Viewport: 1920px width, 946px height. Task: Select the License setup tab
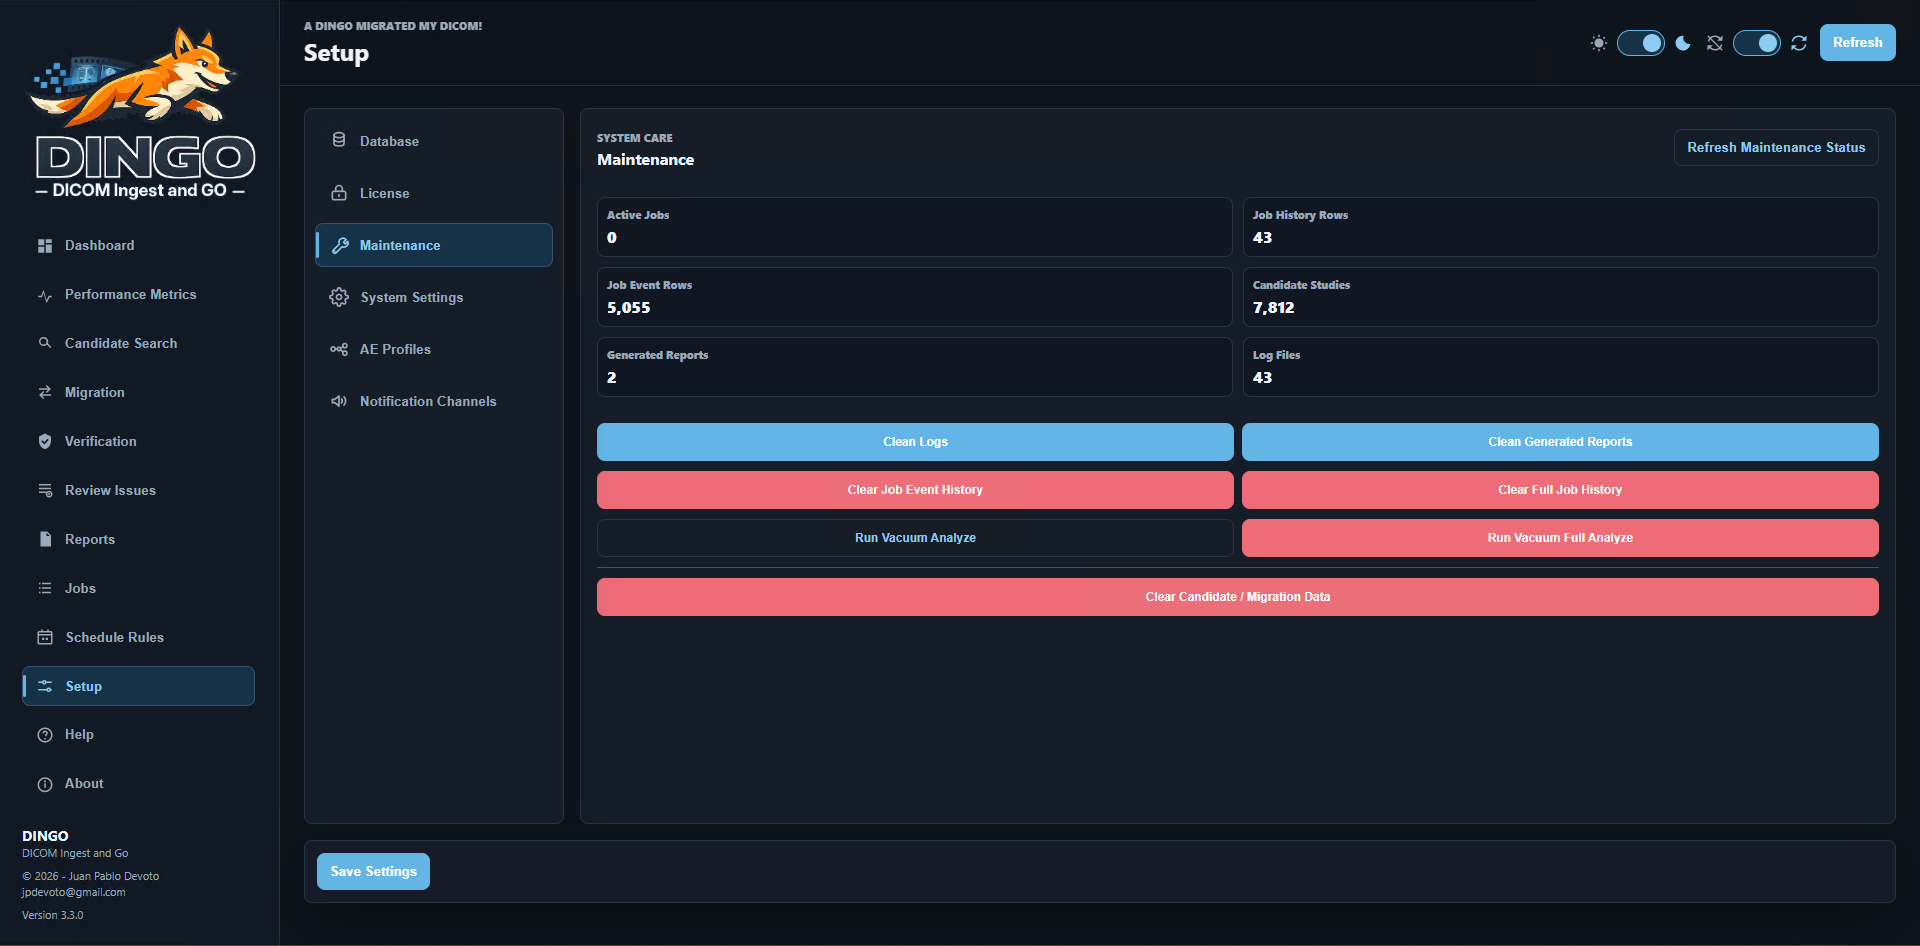tap(434, 193)
